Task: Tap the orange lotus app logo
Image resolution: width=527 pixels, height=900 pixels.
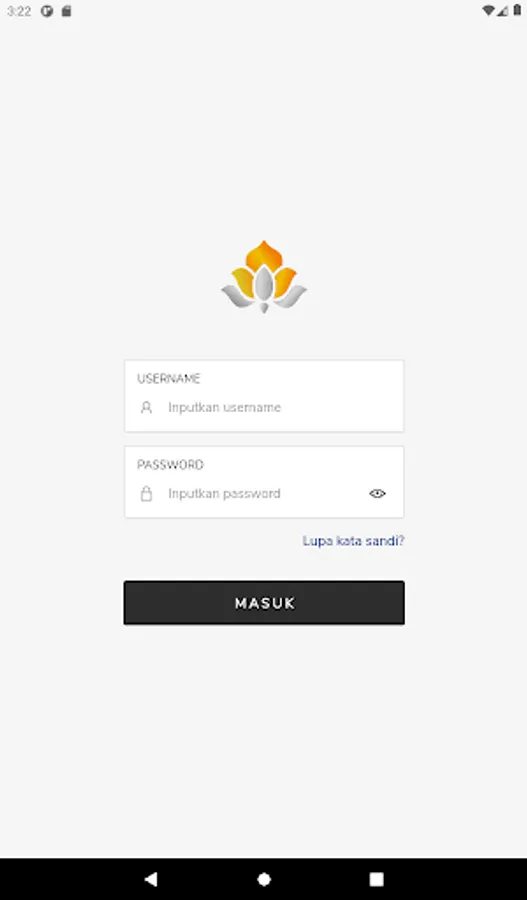Action: [264, 276]
